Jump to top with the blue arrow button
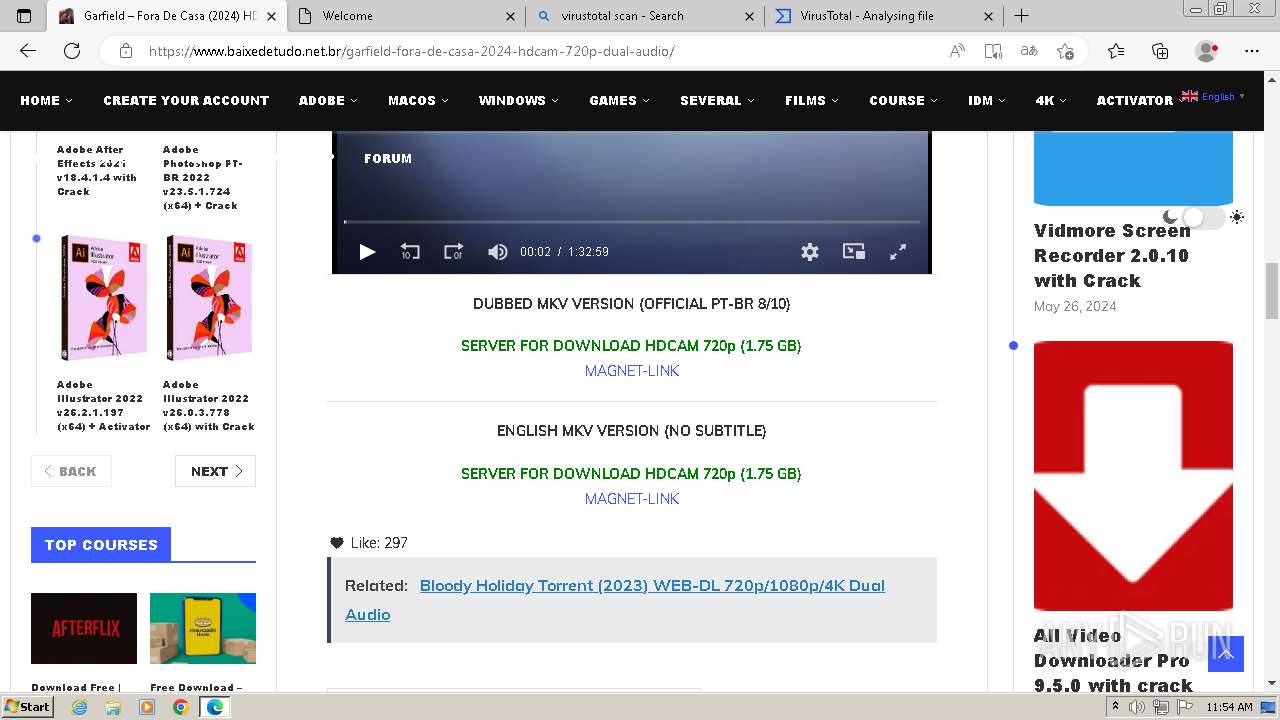Screen dimensions: 1280x720 click(x=1226, y=654)
